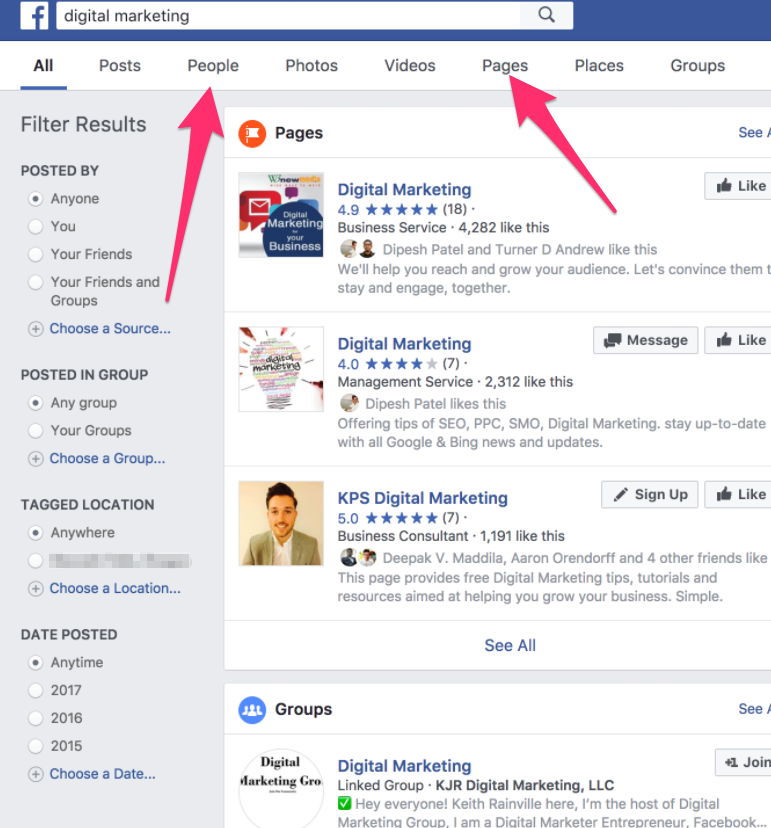
Task: Click the blue Groups section icon
Action: click(x=252, y=709)
